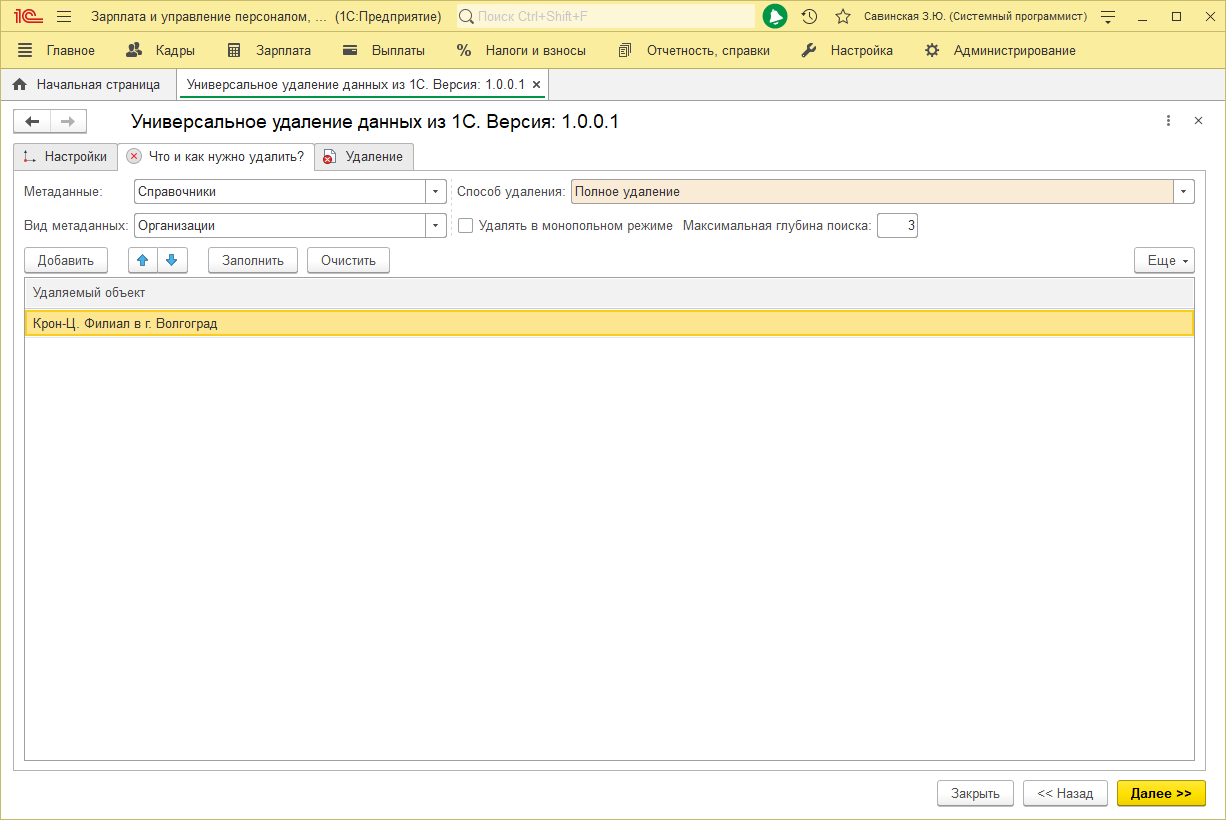Image resolution: width=1226 pixels, height=820 pixels.
Task: Click the Home page house icon
Action: (19, 85)
